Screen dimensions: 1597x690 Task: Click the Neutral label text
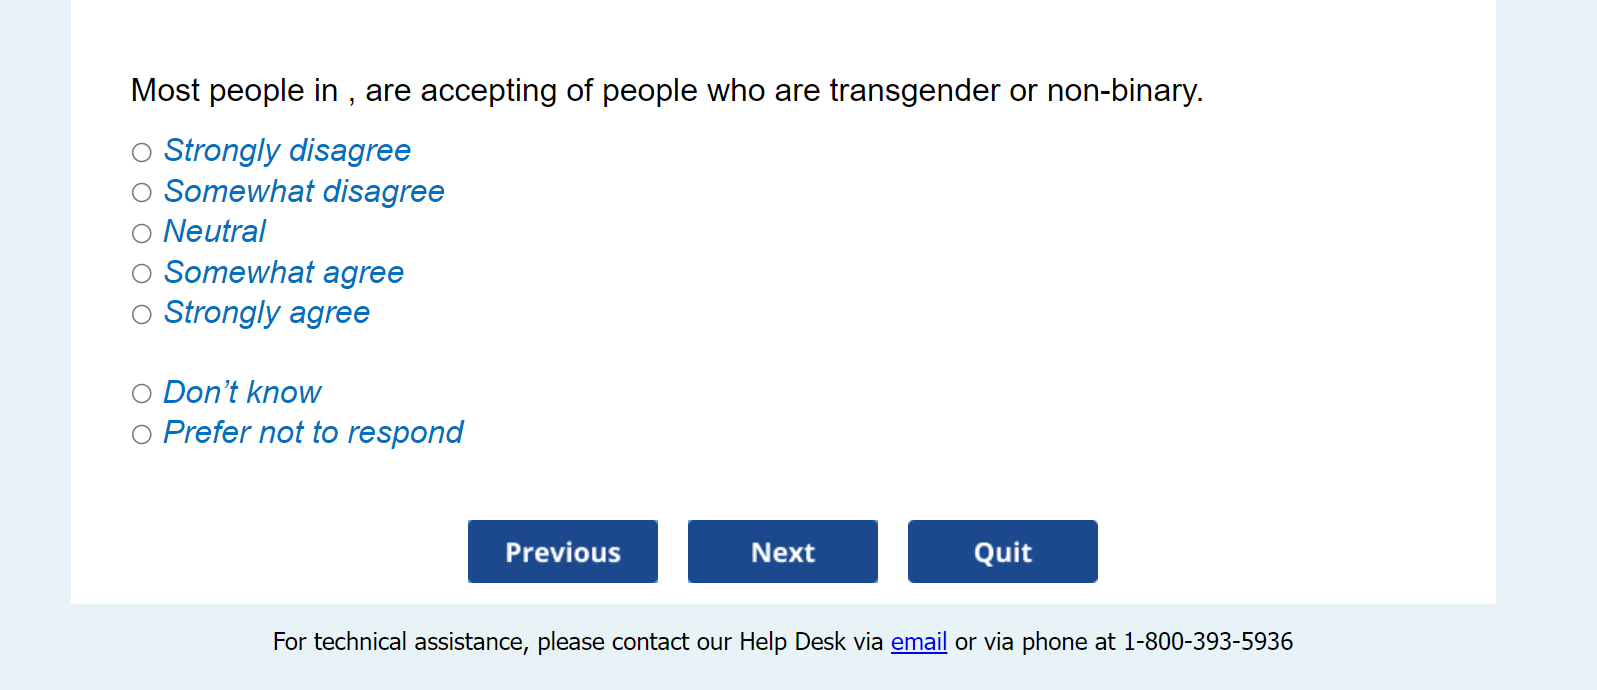(215, 231)
